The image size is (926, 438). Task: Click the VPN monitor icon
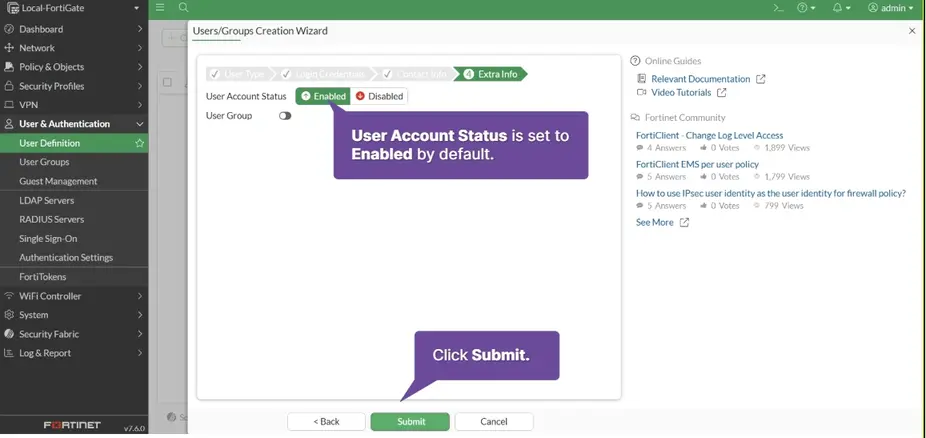pos(9,104)
